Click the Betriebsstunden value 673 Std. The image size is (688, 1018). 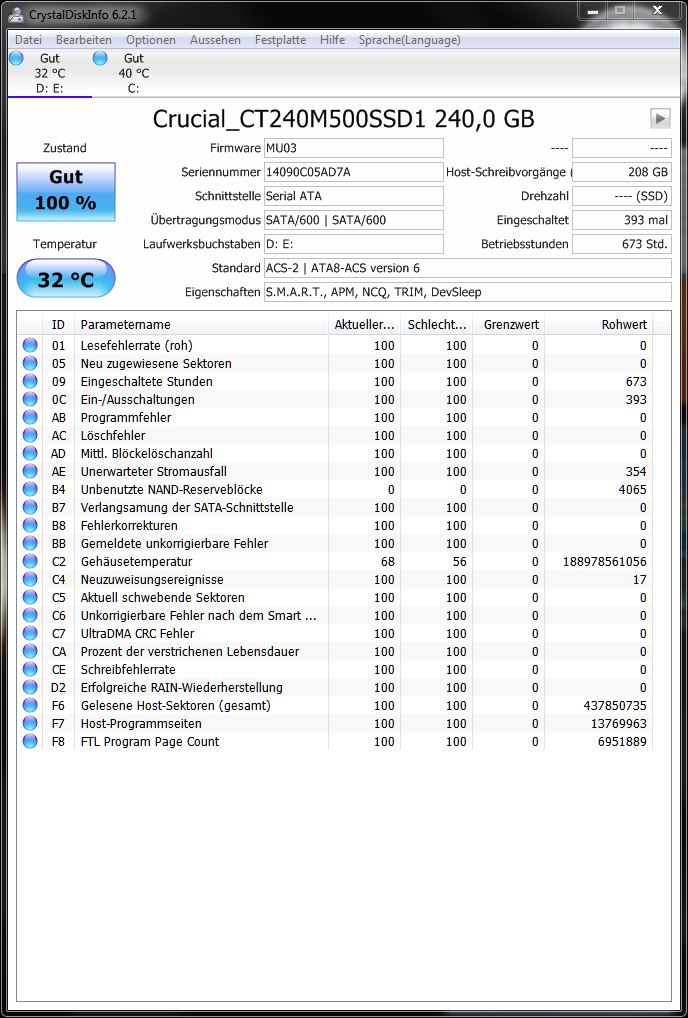tap(622, 244)
